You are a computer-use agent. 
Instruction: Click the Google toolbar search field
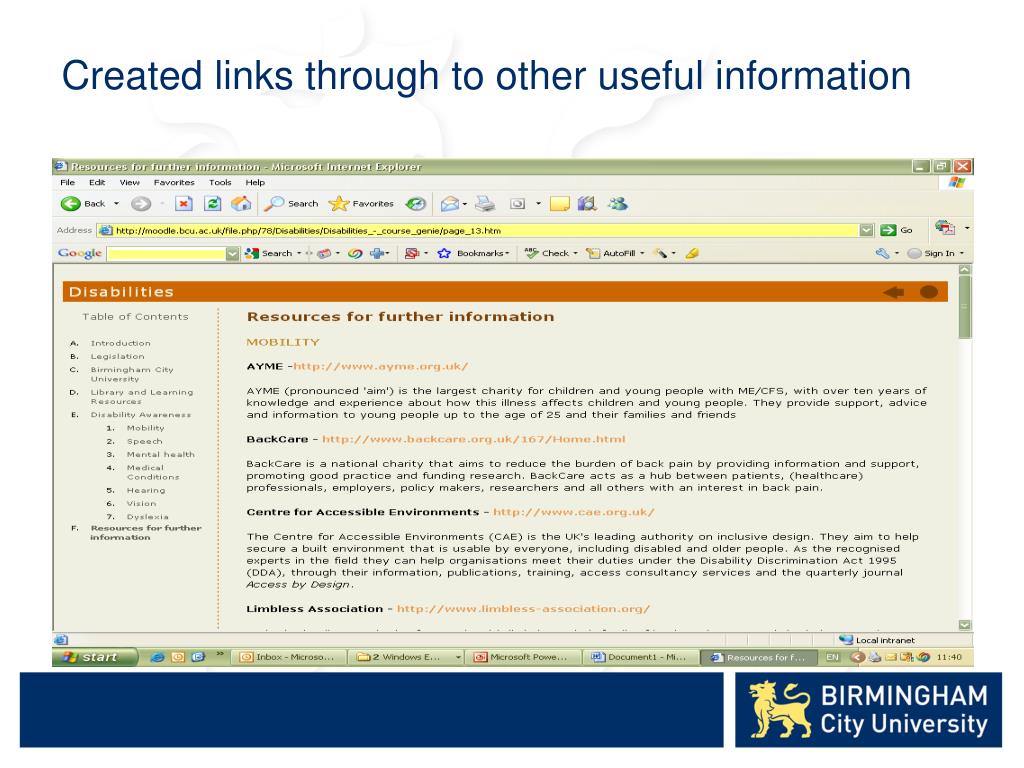tap(167, 253)
